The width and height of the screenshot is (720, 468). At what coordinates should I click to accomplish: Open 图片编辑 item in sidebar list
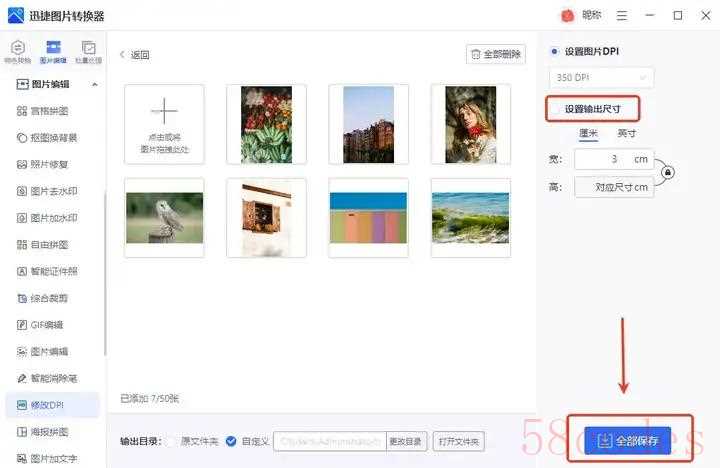click(x=43, y=352)
